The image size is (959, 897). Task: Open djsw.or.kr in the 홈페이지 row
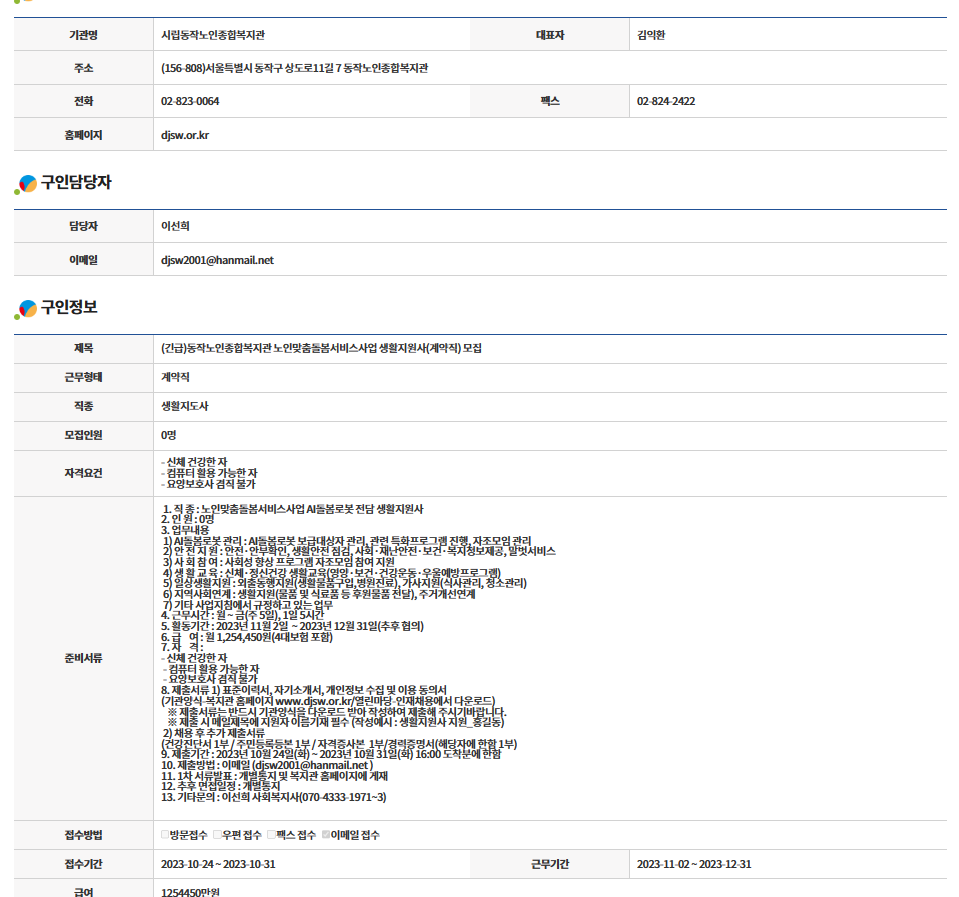185,135
